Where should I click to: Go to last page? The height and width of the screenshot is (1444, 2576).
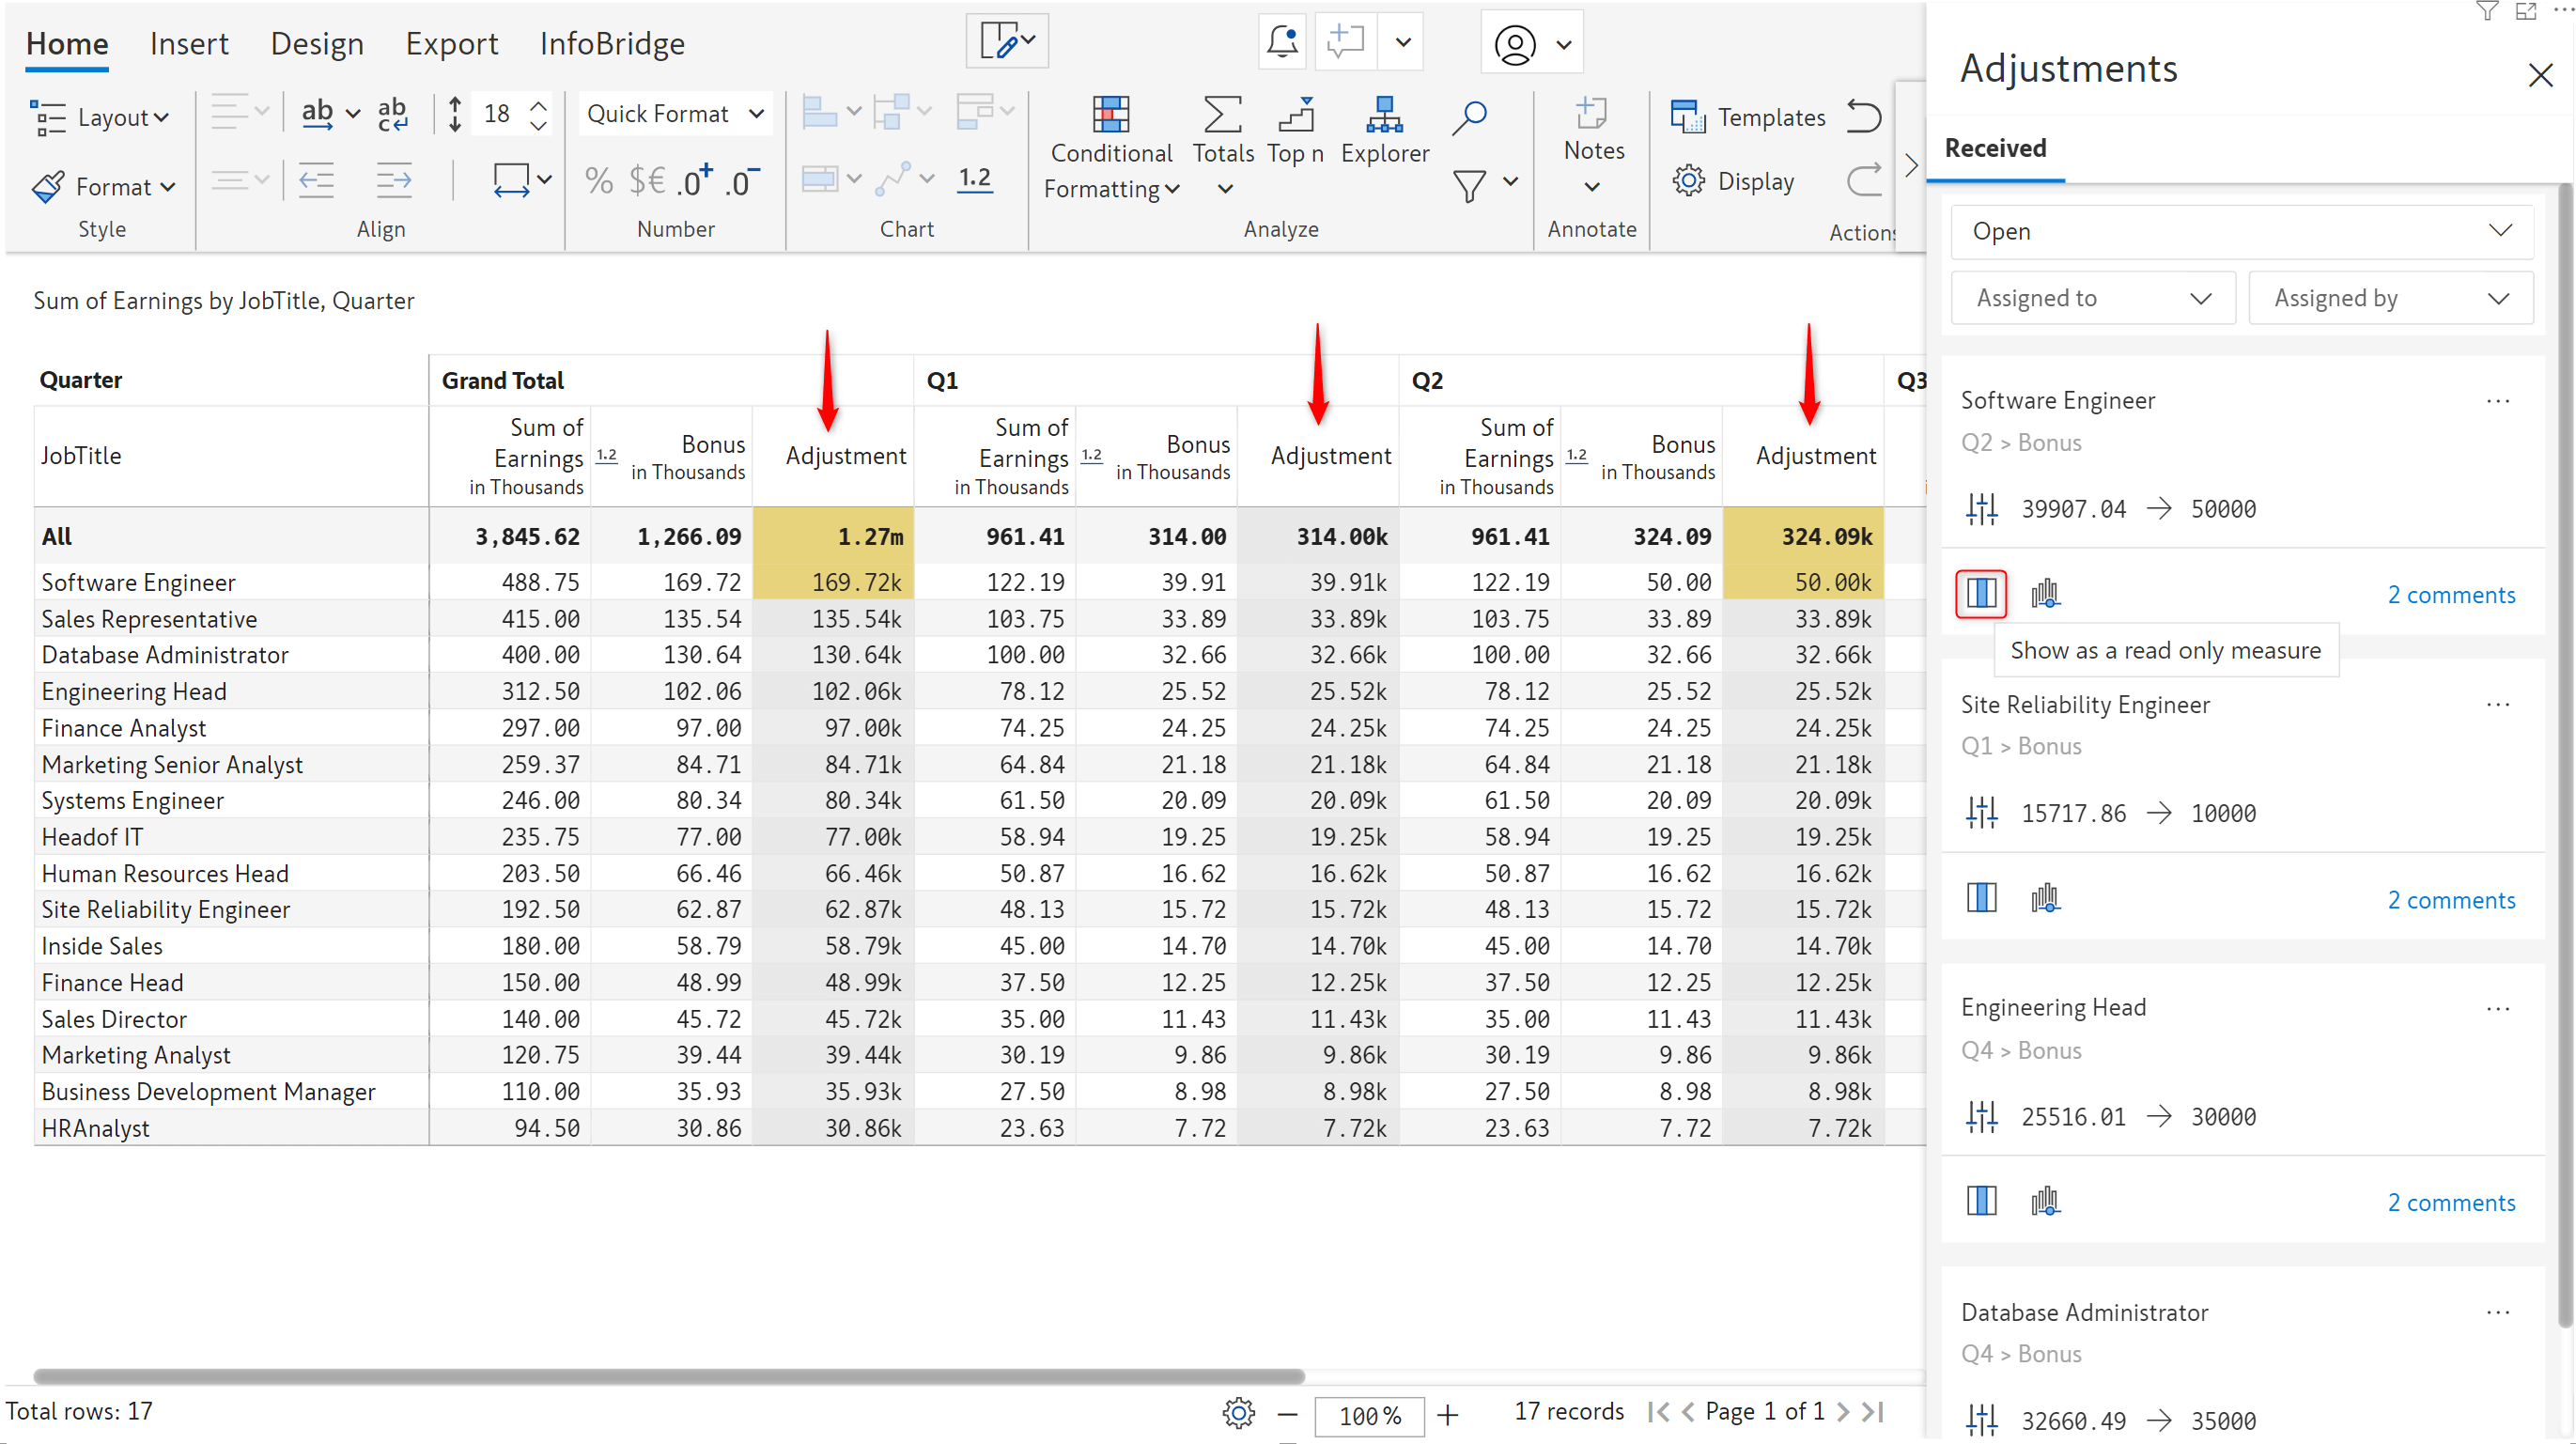[x=1873, y=1412]
